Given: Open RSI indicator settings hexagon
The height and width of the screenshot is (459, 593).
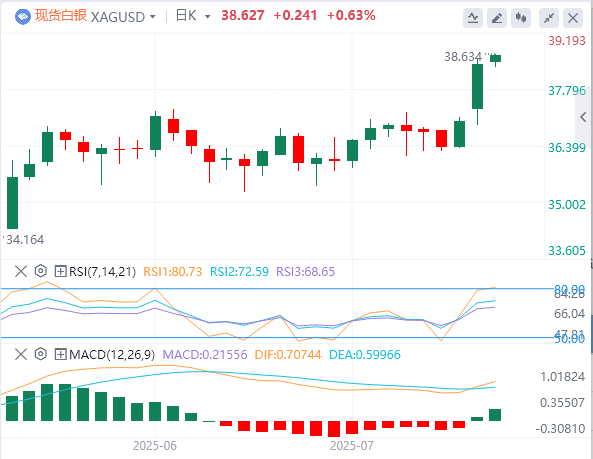Looking at the screenshot, I should click(x=40, y=271).
